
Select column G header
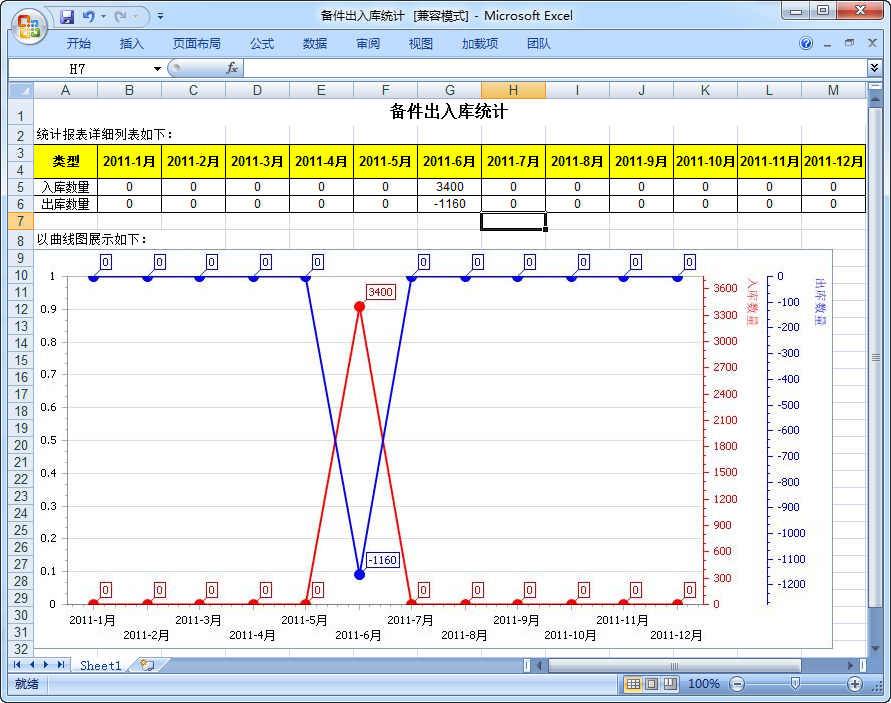pyautogui.click(x=449, y=90)
